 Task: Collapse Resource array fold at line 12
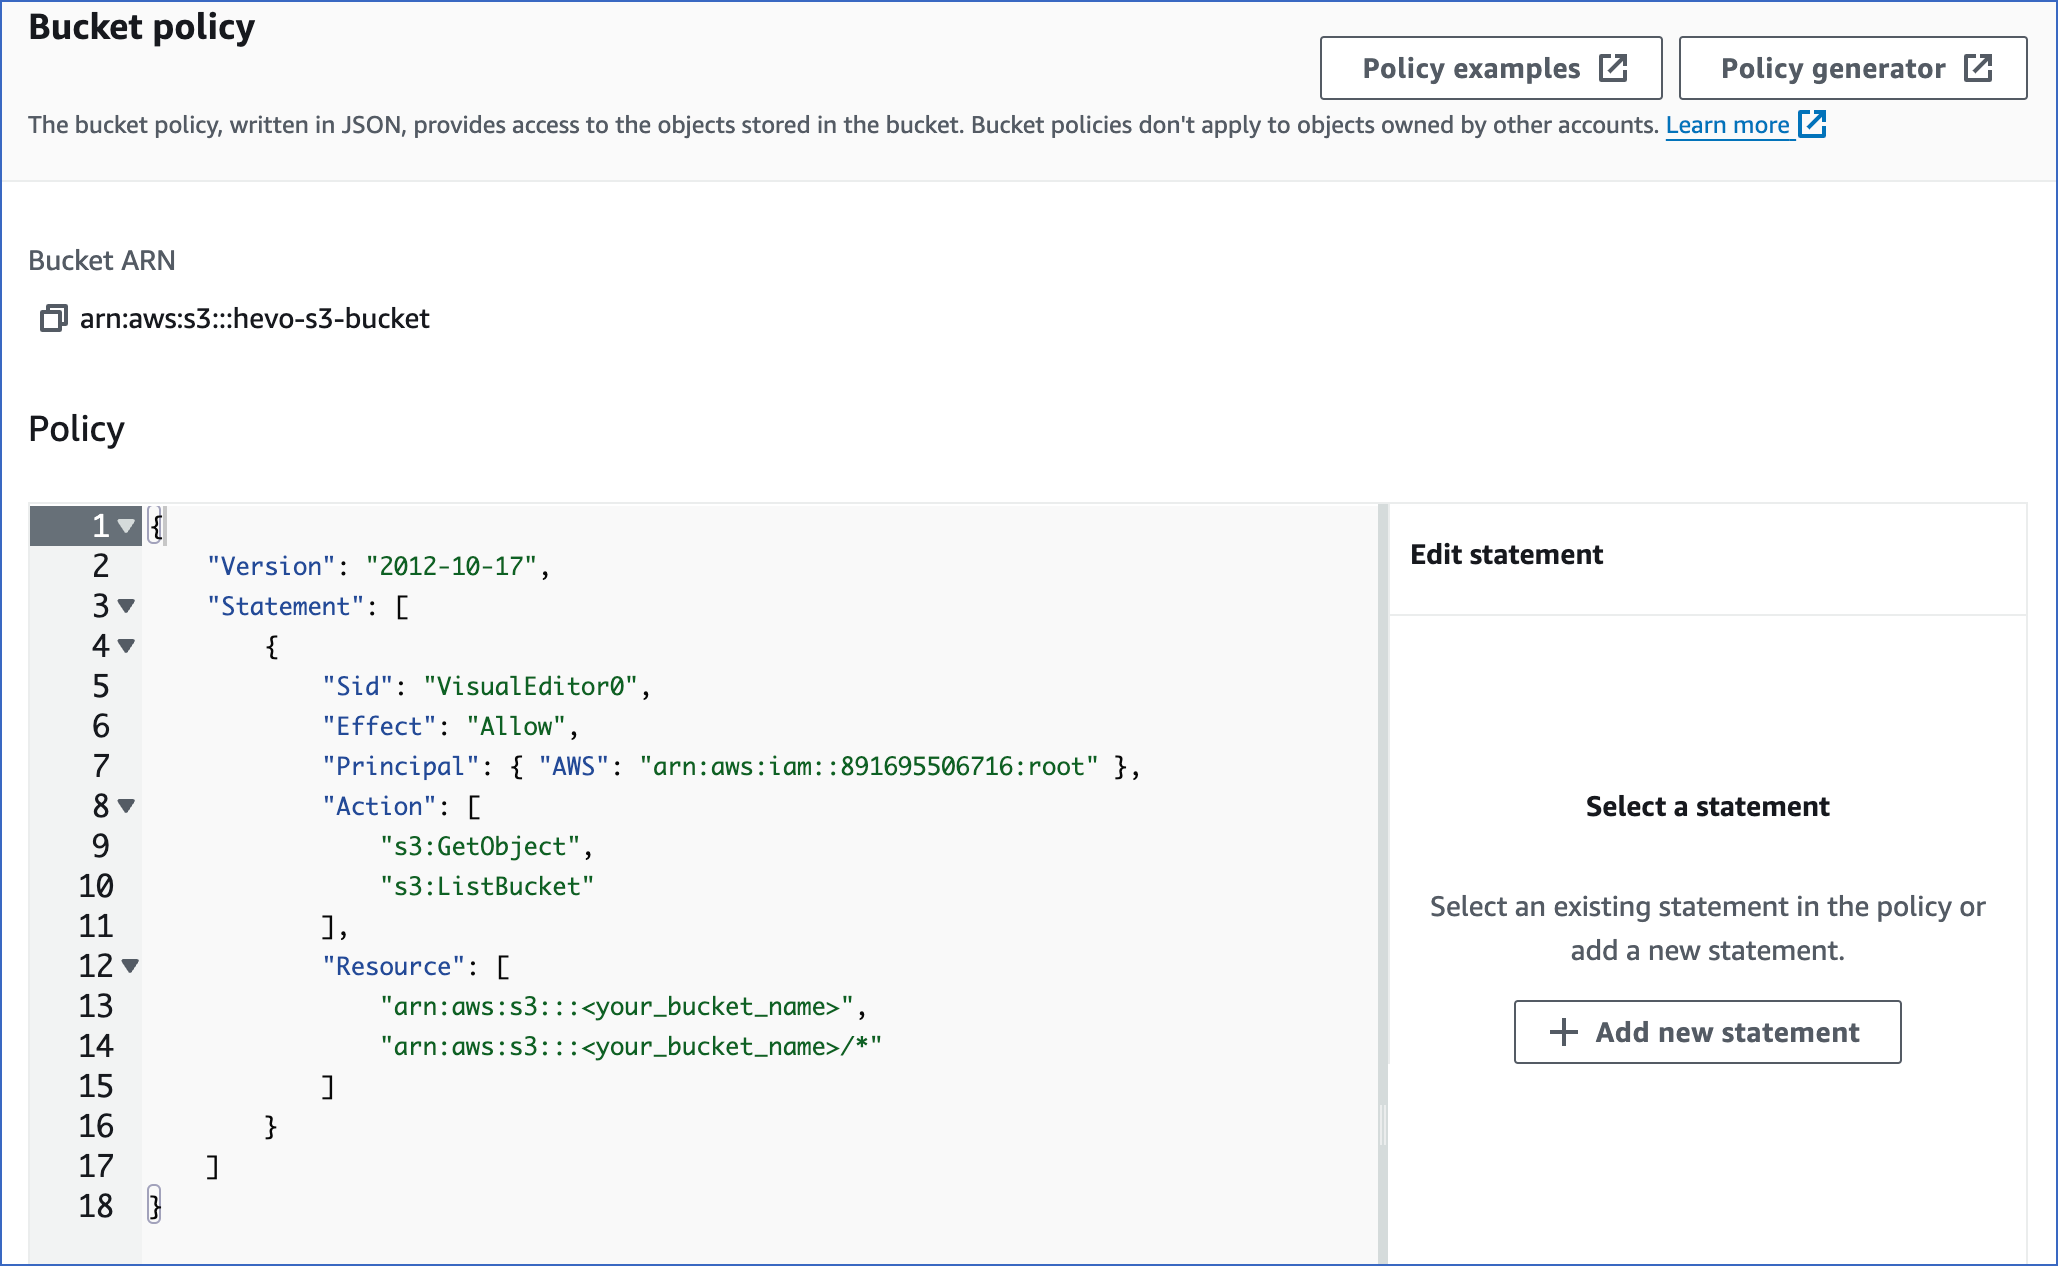tap(130, 965)
